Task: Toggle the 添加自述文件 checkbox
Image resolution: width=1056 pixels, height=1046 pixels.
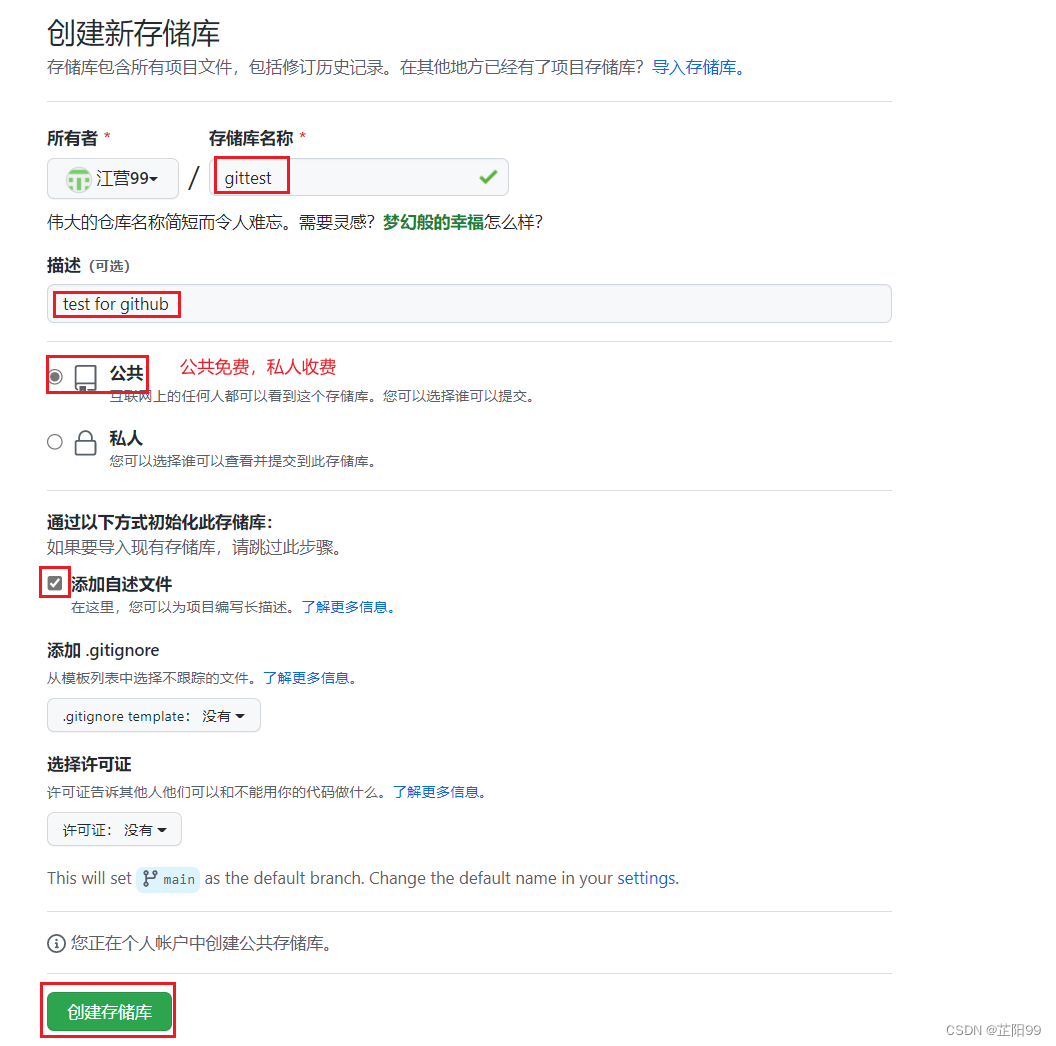Action: coord(55,583)
